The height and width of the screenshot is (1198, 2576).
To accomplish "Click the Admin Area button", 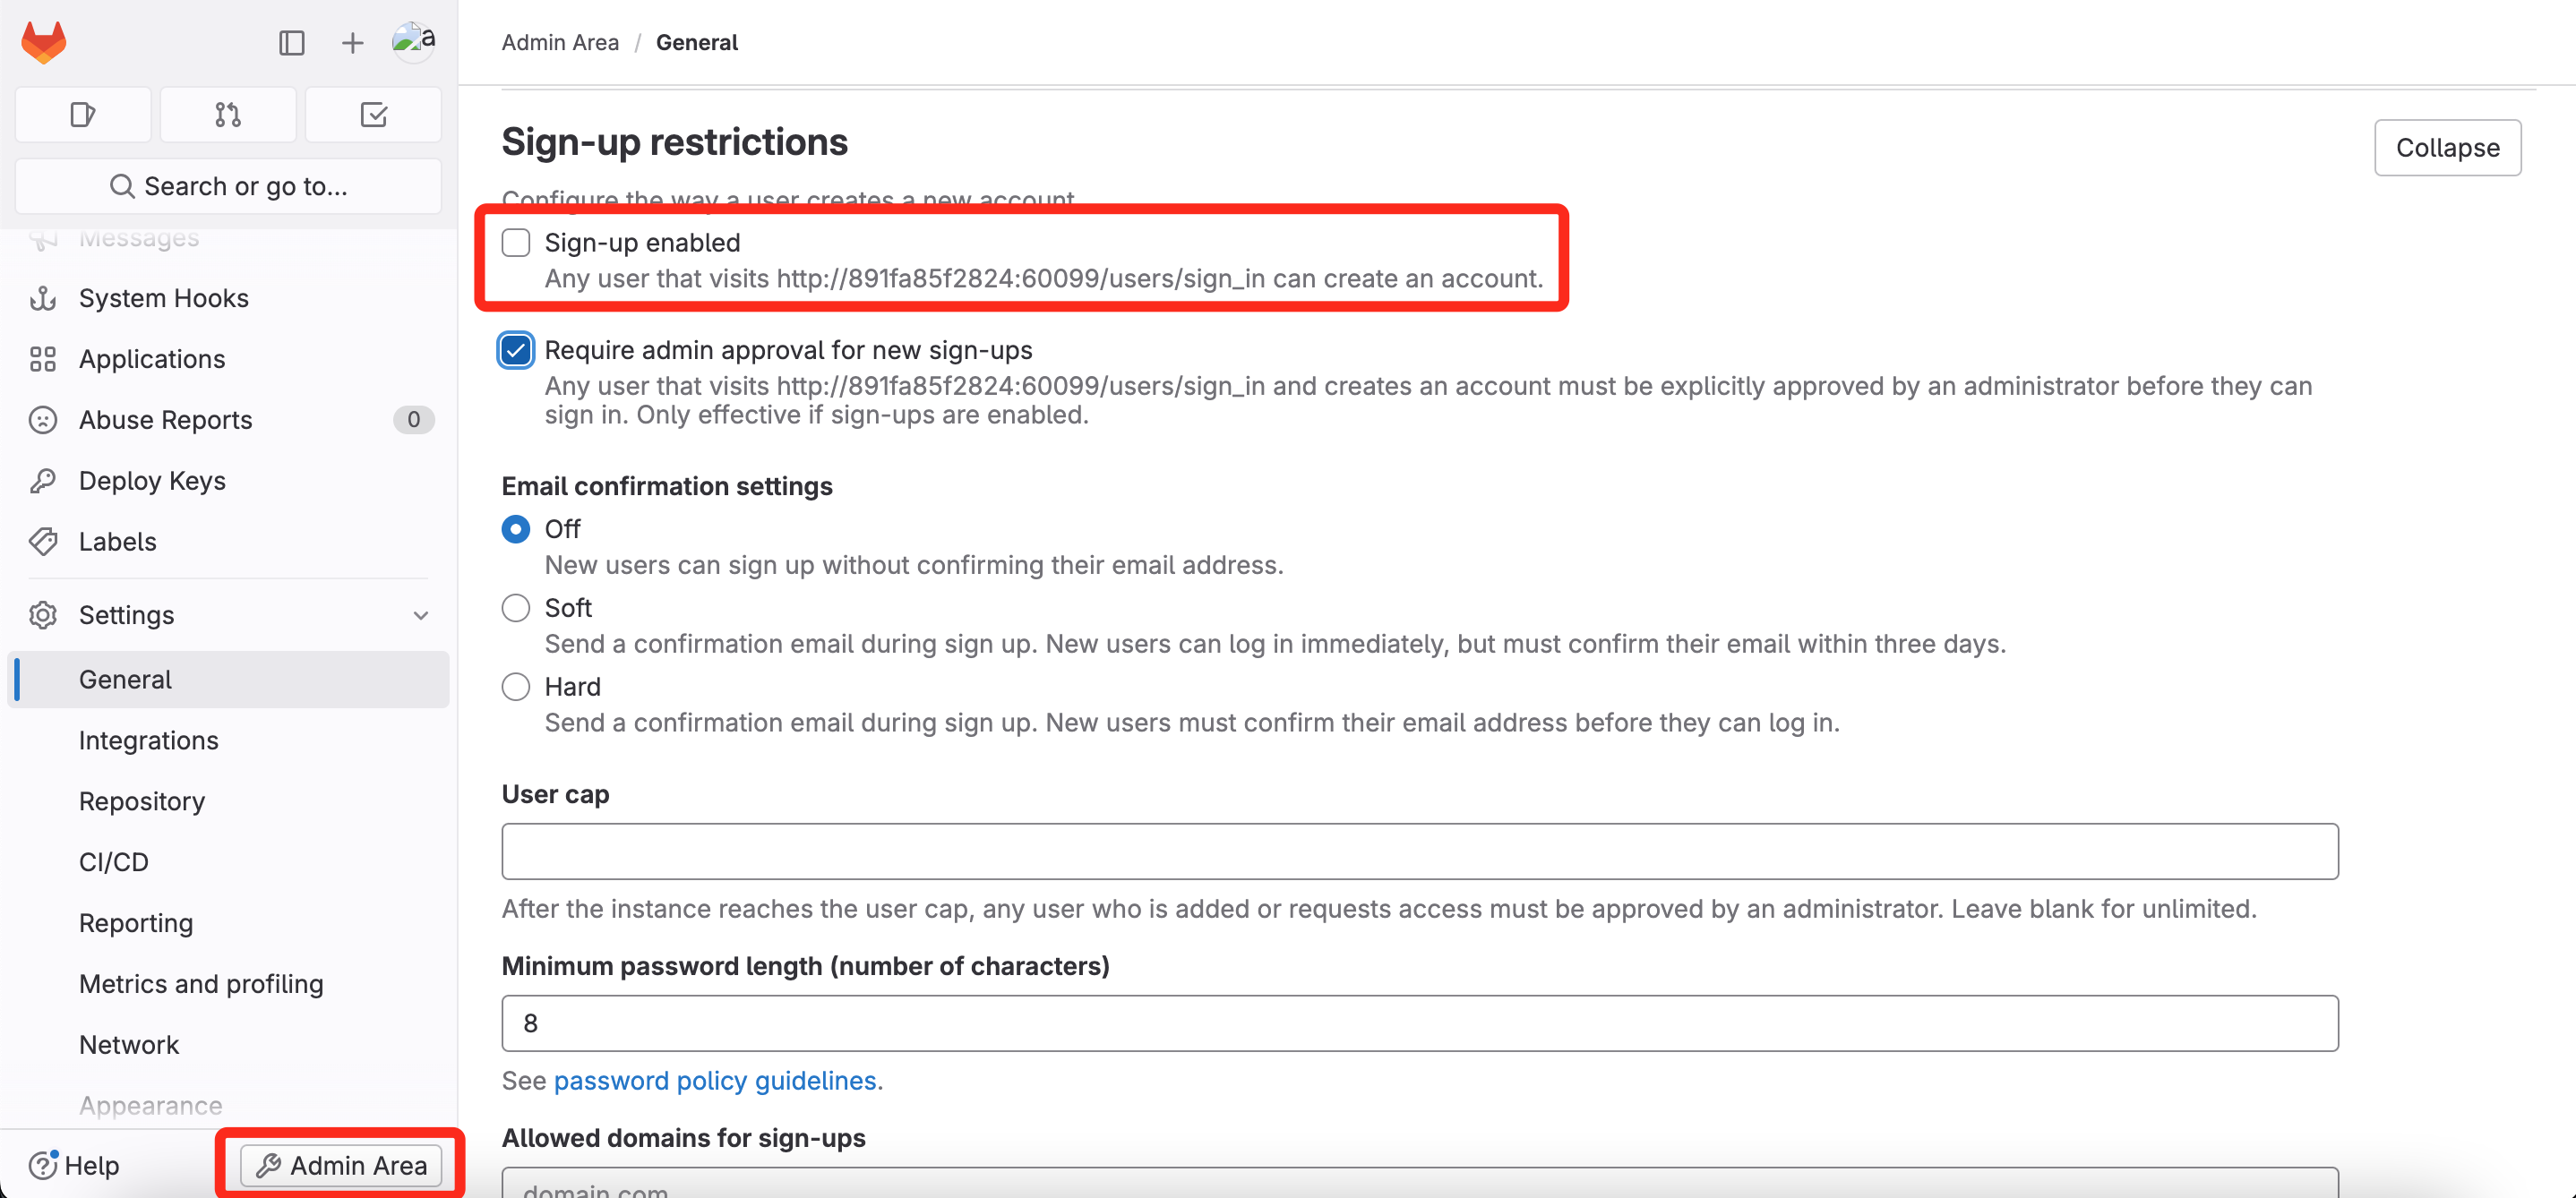I will pyautogui.click(x=341, y=1165).
